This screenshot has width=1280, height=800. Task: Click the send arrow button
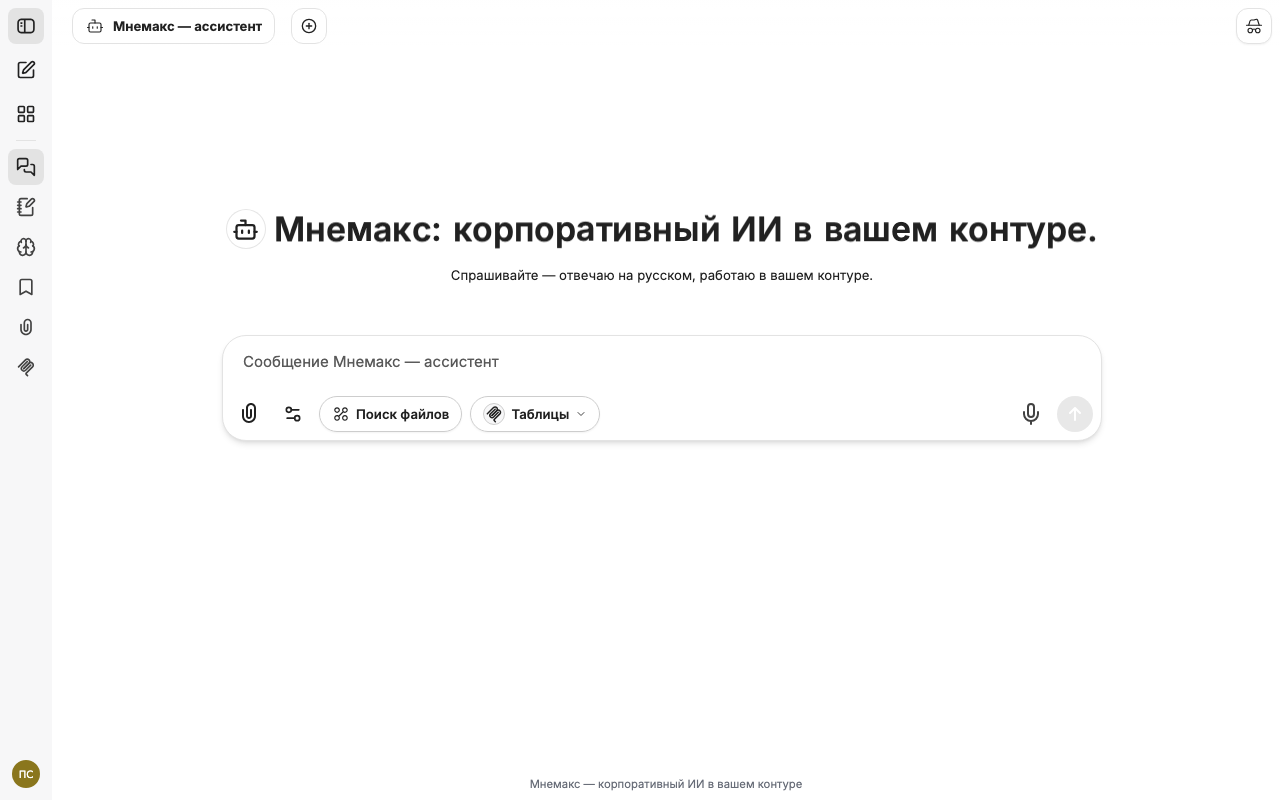coord(1075,414)
